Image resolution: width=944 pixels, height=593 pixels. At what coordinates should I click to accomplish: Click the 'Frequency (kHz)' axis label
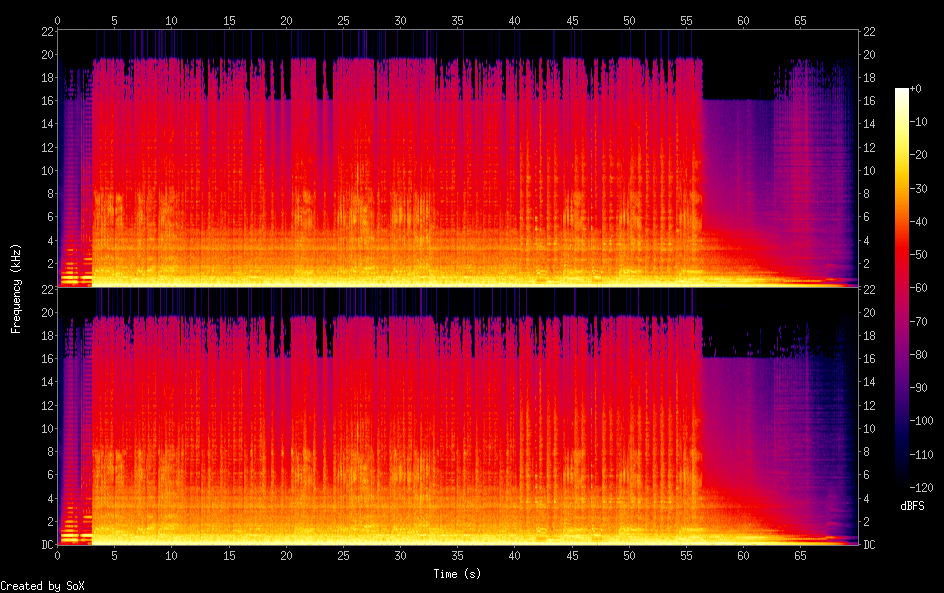tap(16, 288)
